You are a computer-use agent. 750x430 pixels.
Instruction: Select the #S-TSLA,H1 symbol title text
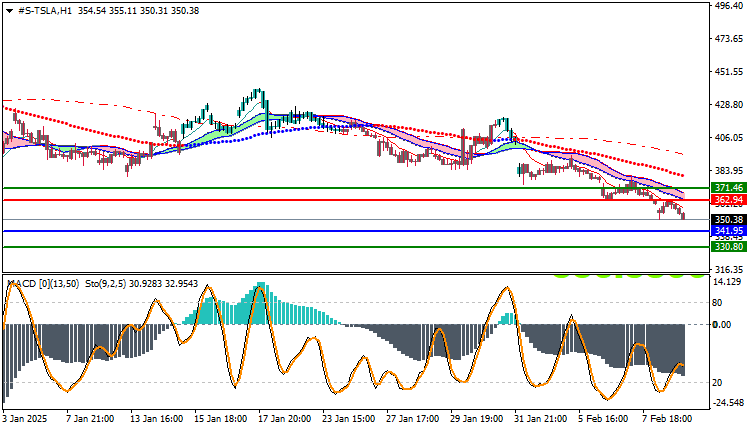[x=45, y=11]
